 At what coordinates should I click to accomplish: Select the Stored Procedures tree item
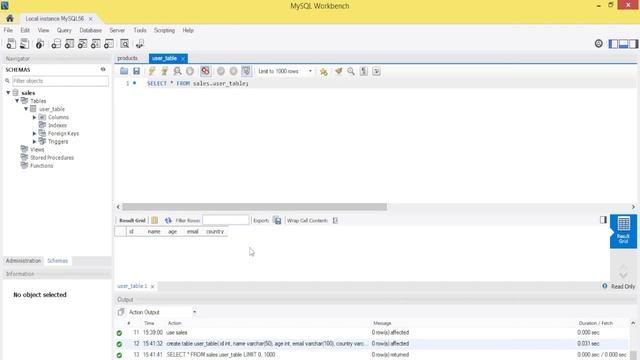pos(52,158)
